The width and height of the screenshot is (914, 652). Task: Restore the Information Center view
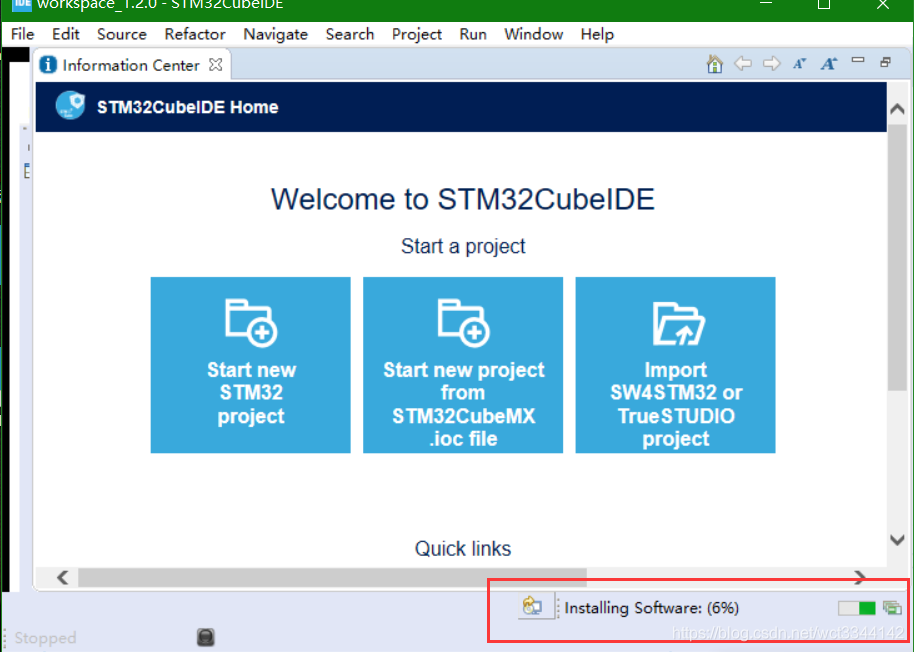click(x=885, y=62)
